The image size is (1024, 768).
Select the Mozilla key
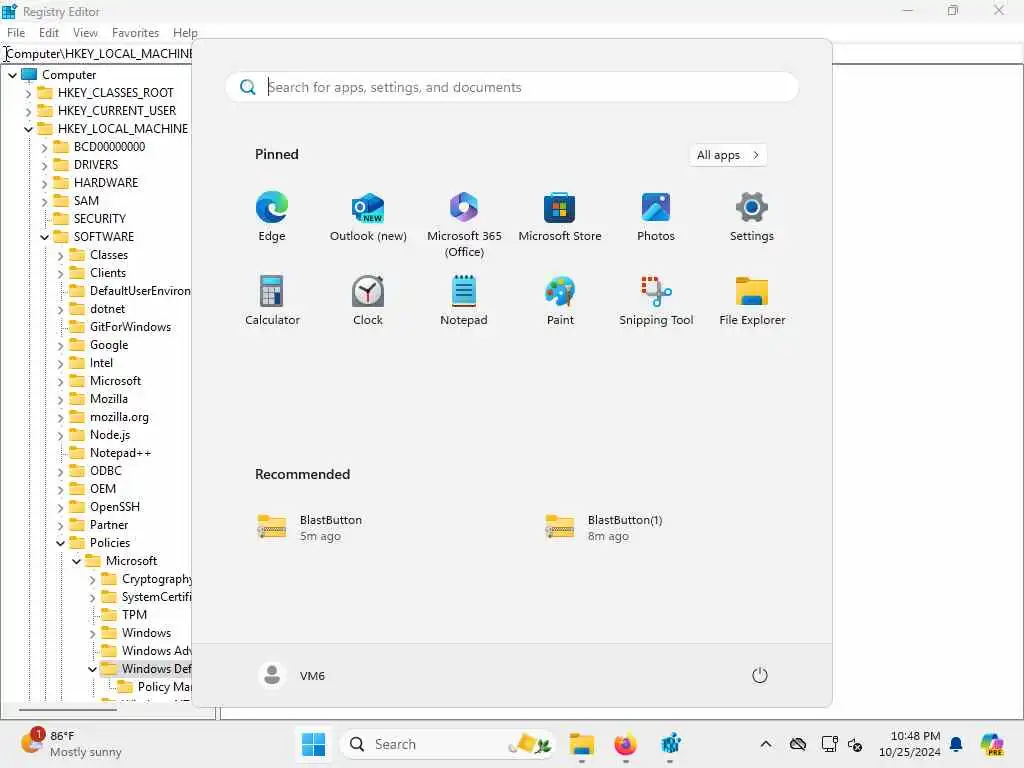tap(108, 398)
